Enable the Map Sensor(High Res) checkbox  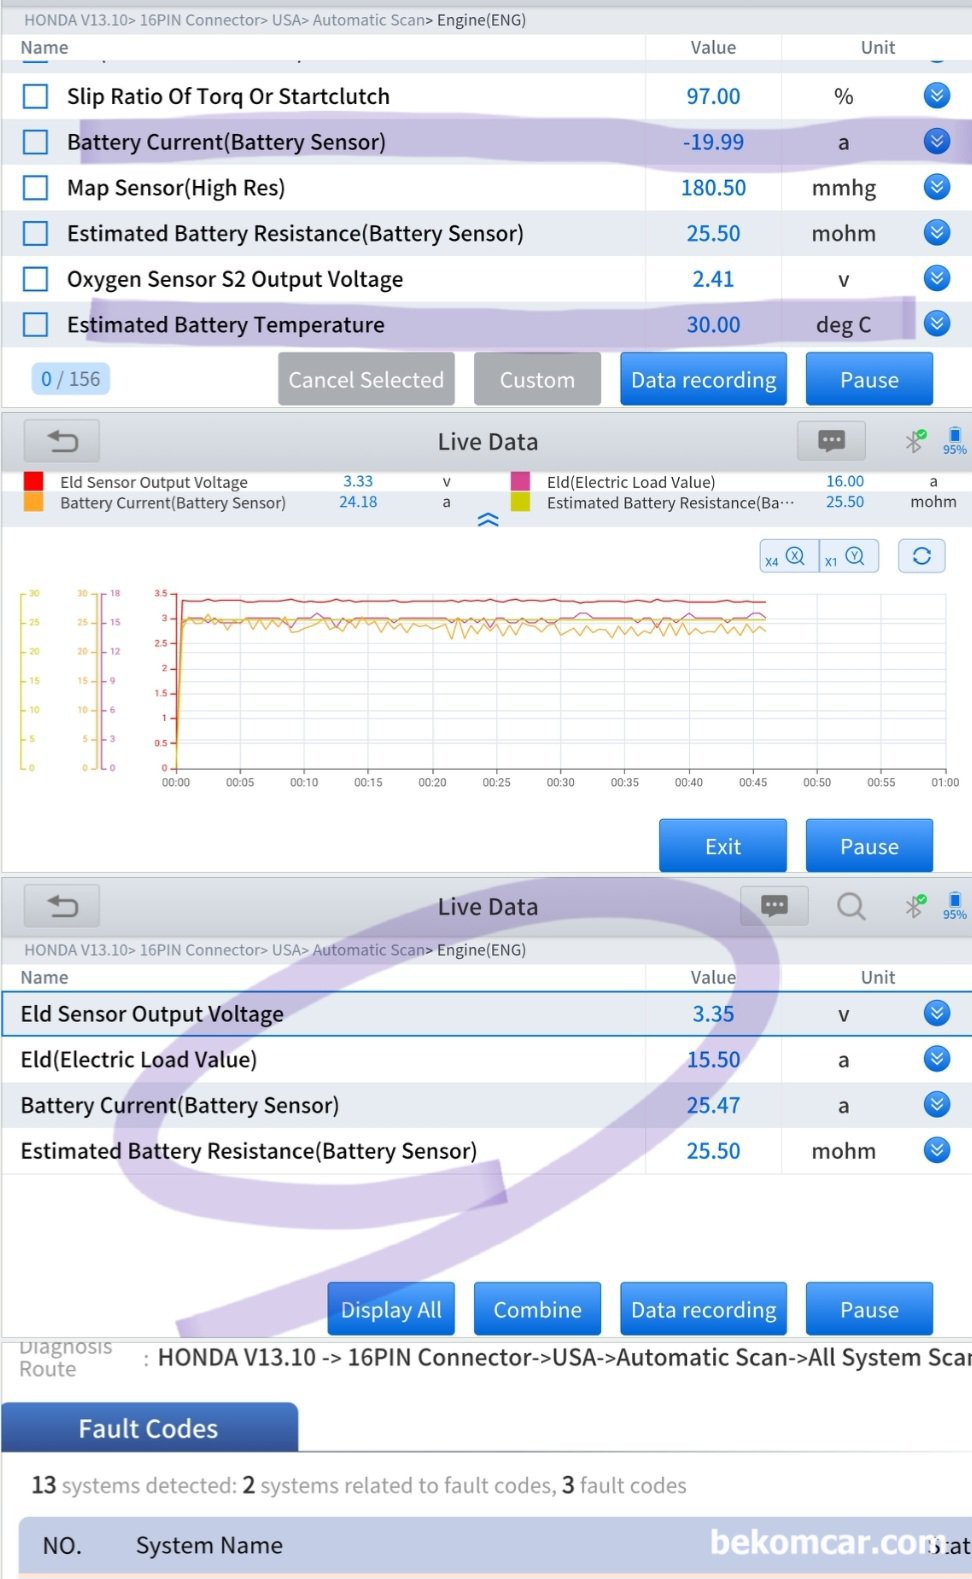[x=36, y=188]
